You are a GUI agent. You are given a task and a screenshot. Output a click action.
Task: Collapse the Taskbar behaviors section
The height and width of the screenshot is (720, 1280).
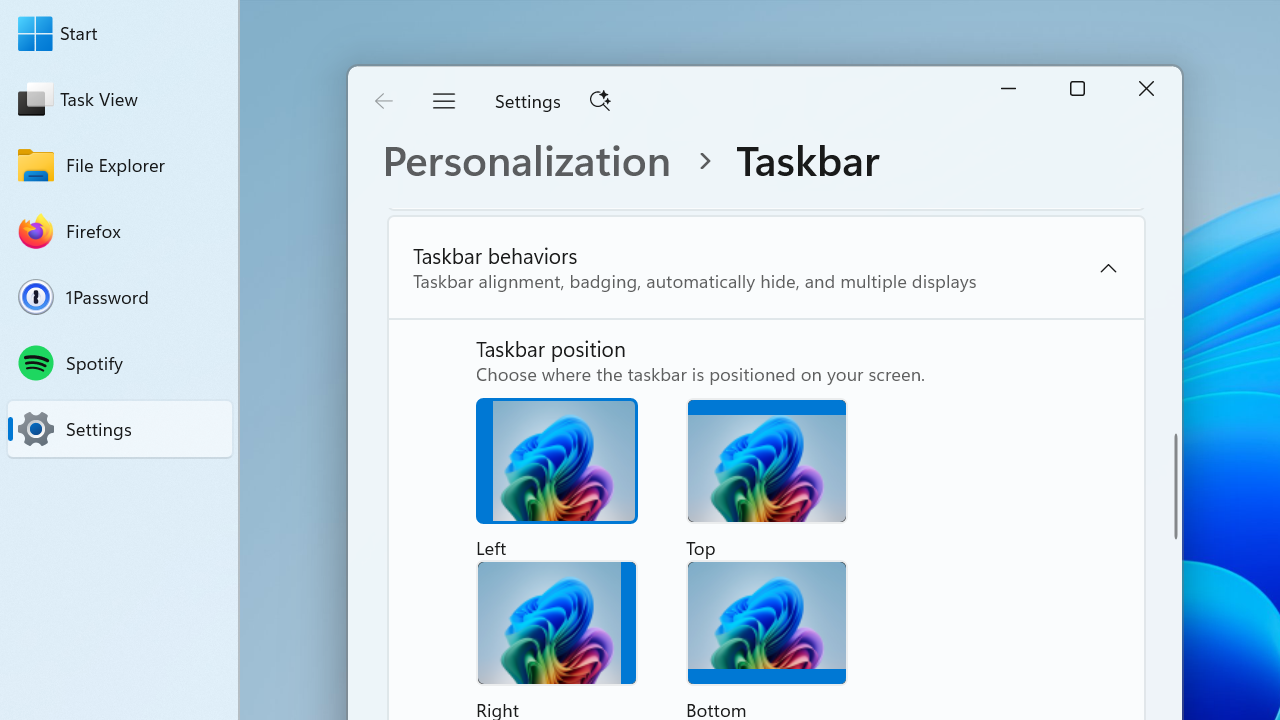click(x=1108, y=268)
